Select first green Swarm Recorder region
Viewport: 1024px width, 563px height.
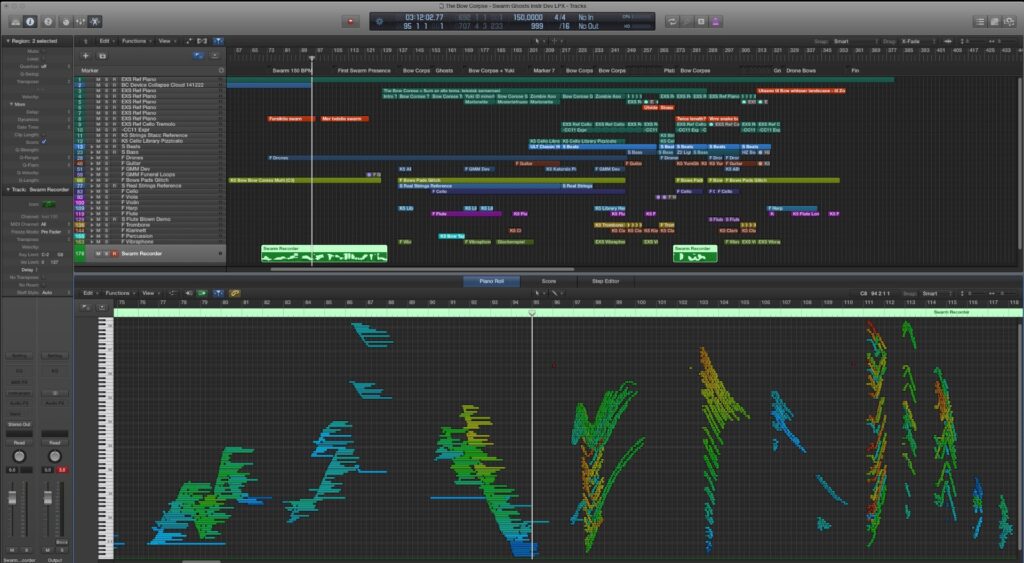click(x=324, y=253)
